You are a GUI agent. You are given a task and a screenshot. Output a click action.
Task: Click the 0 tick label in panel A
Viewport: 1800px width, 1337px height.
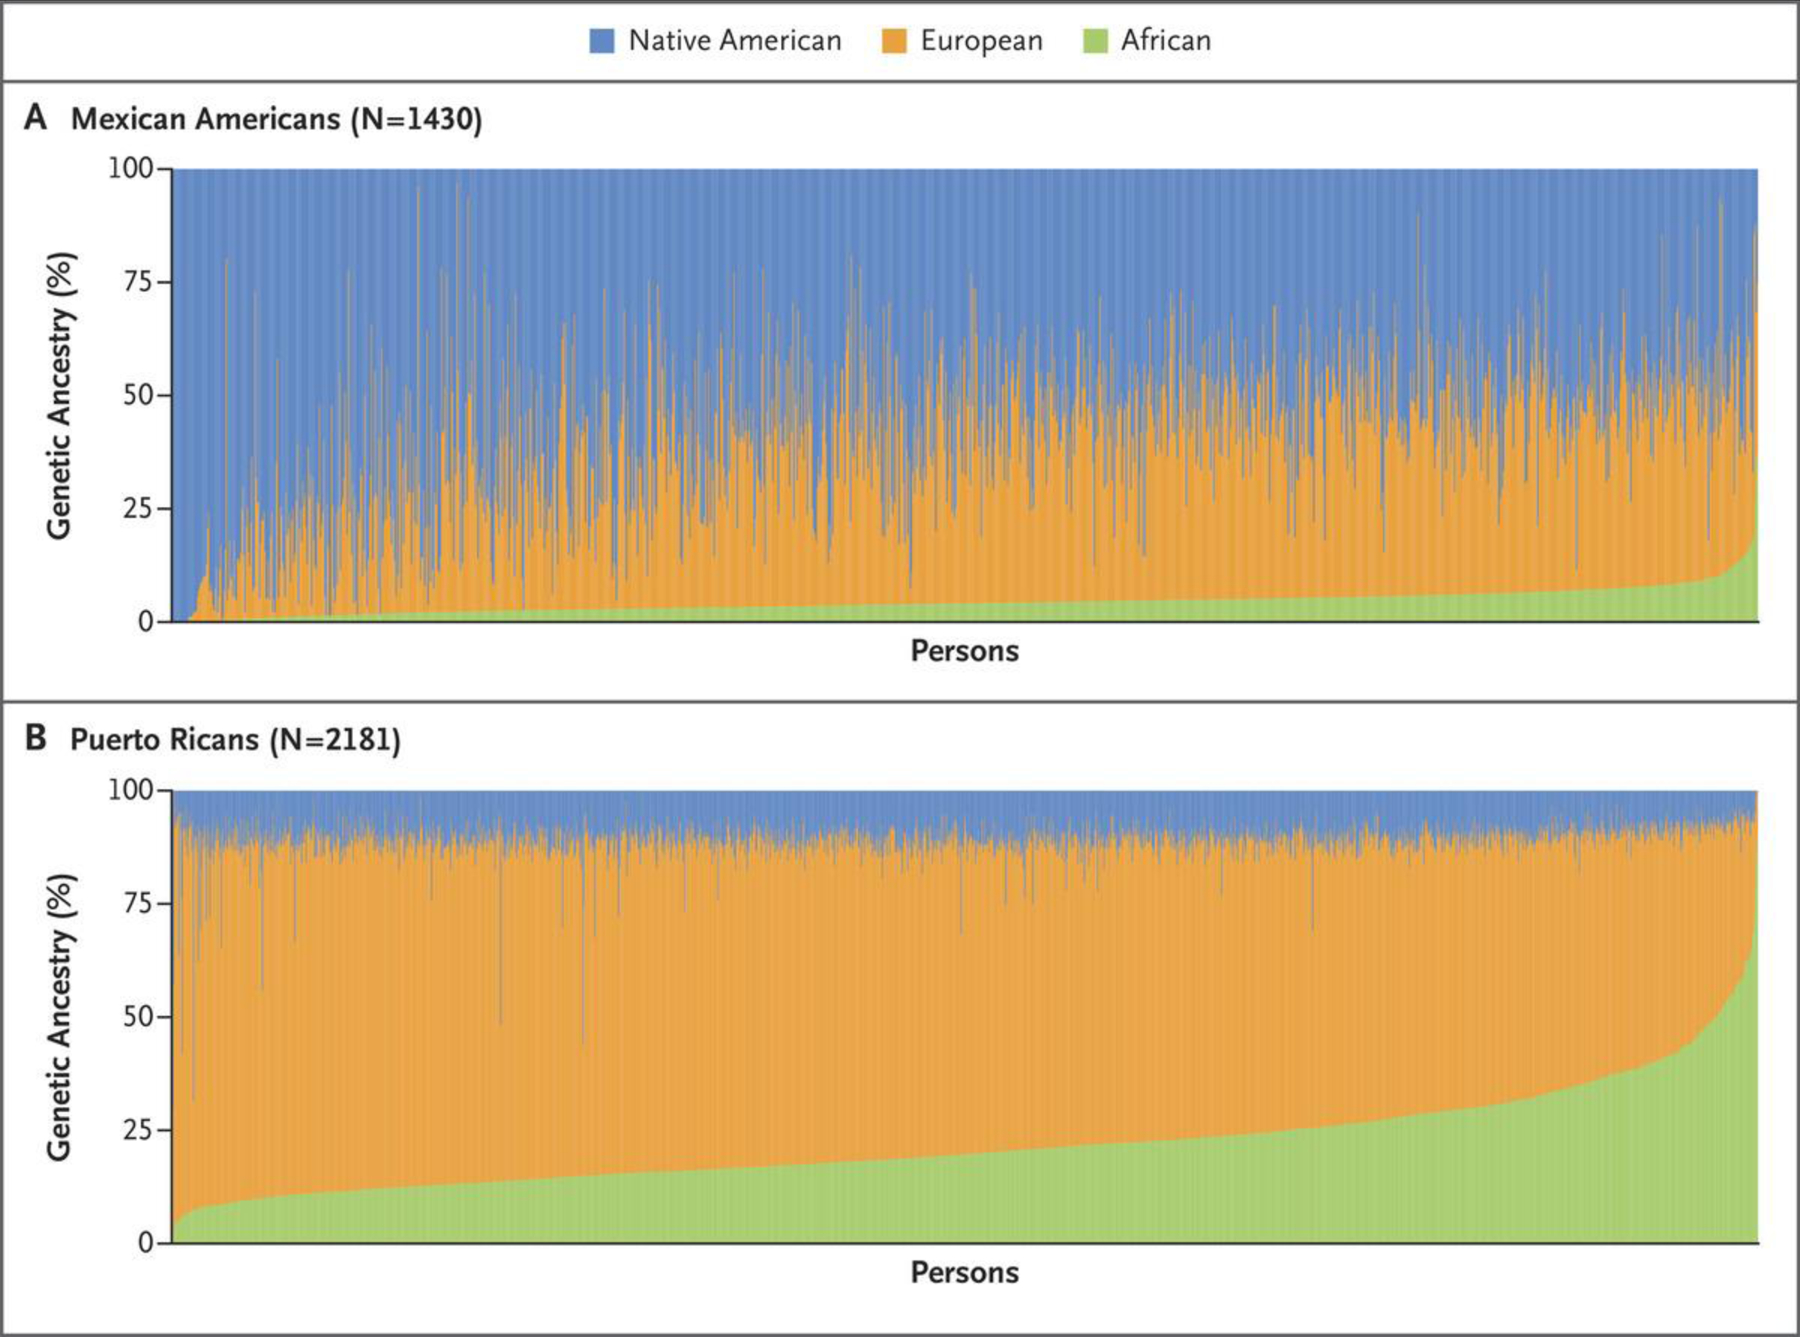coord(146,622)
